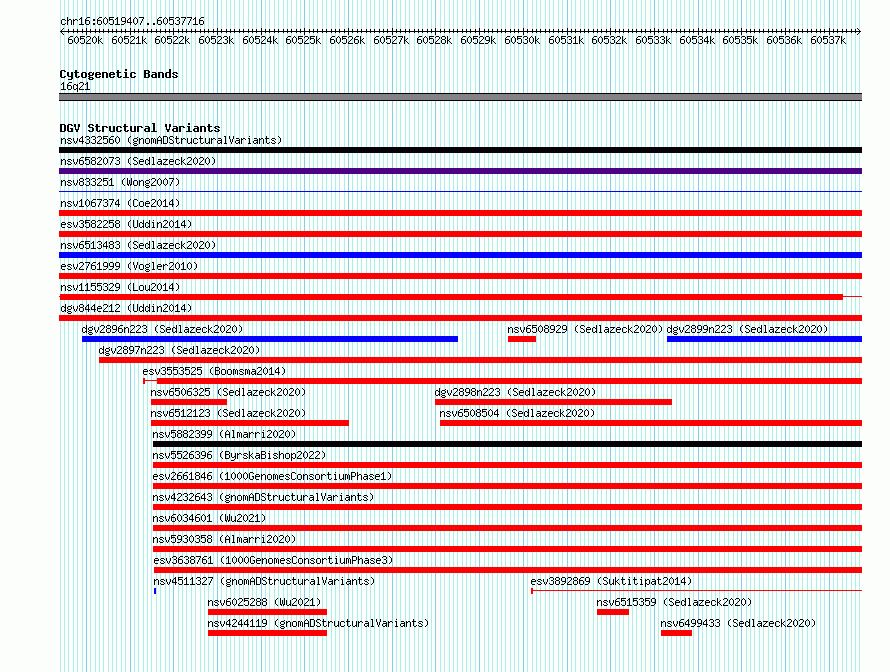Click the DGV Structural Variants track title
The width and height of the screenshot is (890, 672).
[140, 128]
